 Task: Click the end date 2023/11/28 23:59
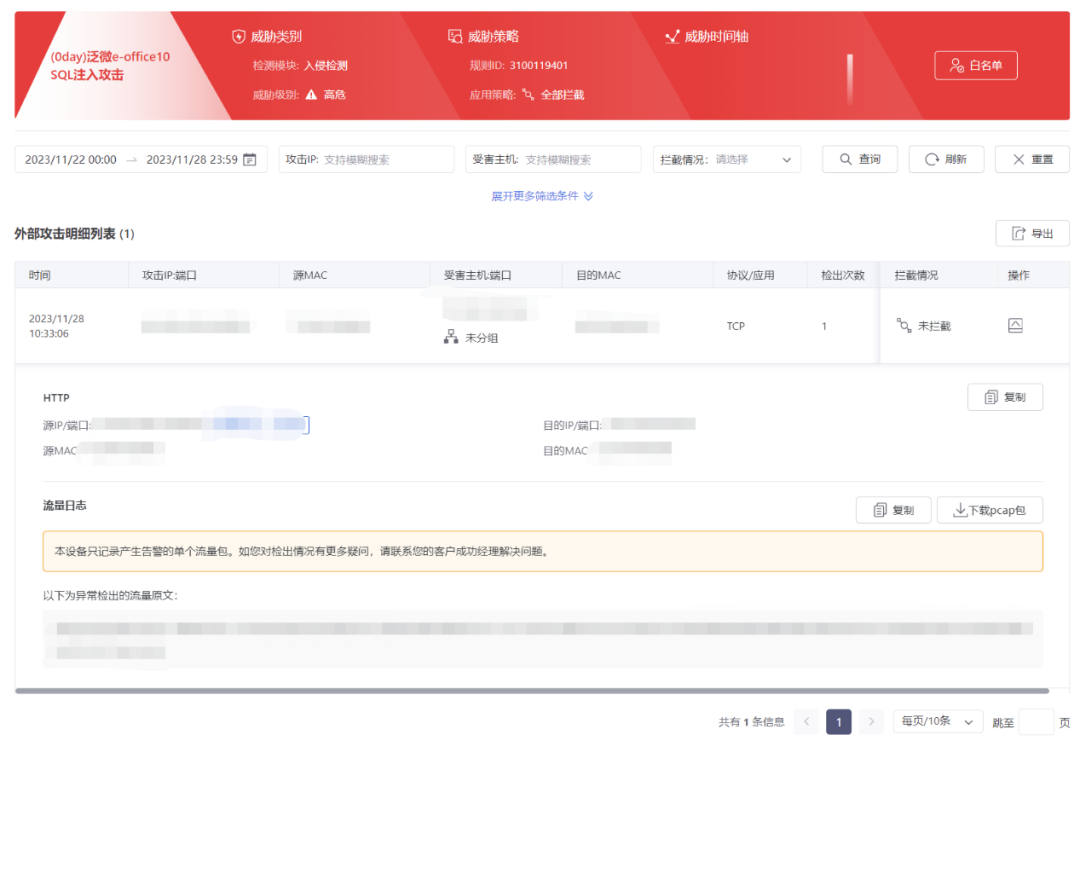click(191, 160)
